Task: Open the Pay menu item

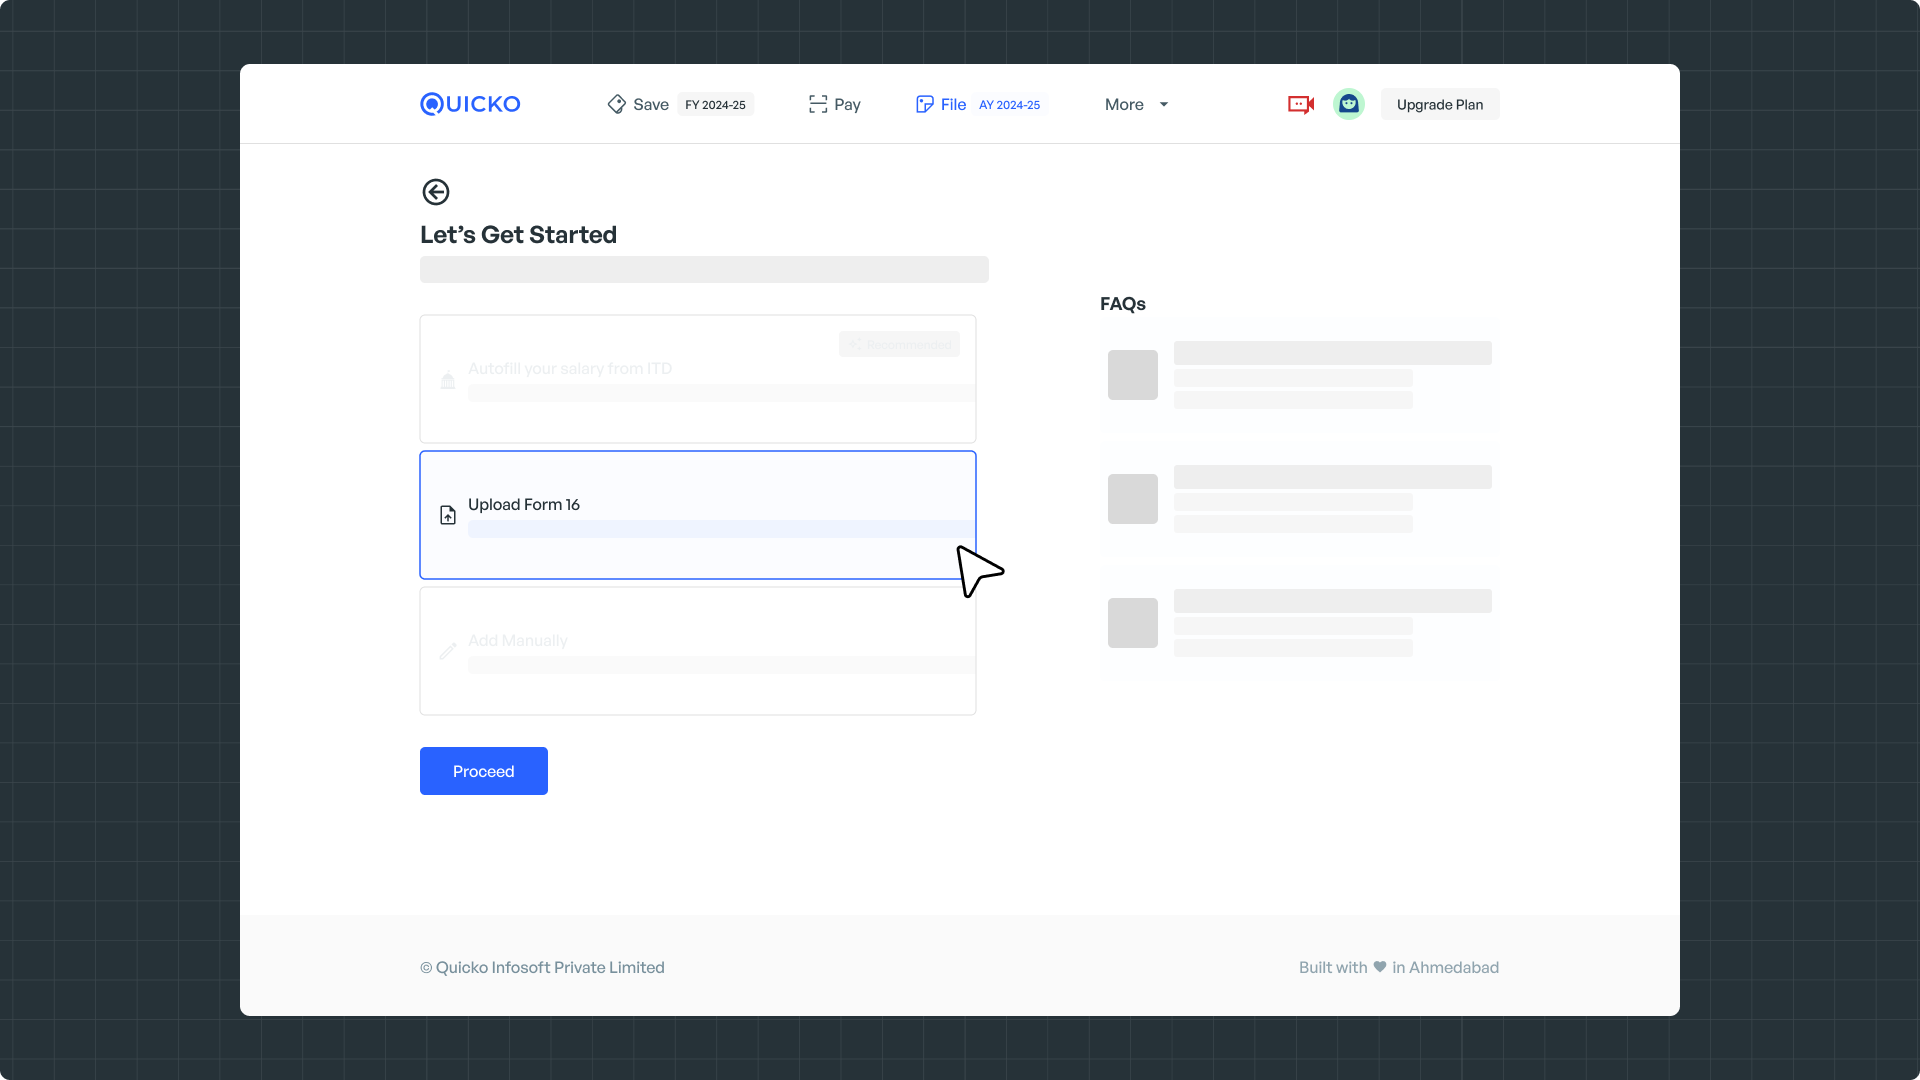Action: pyautogui.click(x=847, y=105)
